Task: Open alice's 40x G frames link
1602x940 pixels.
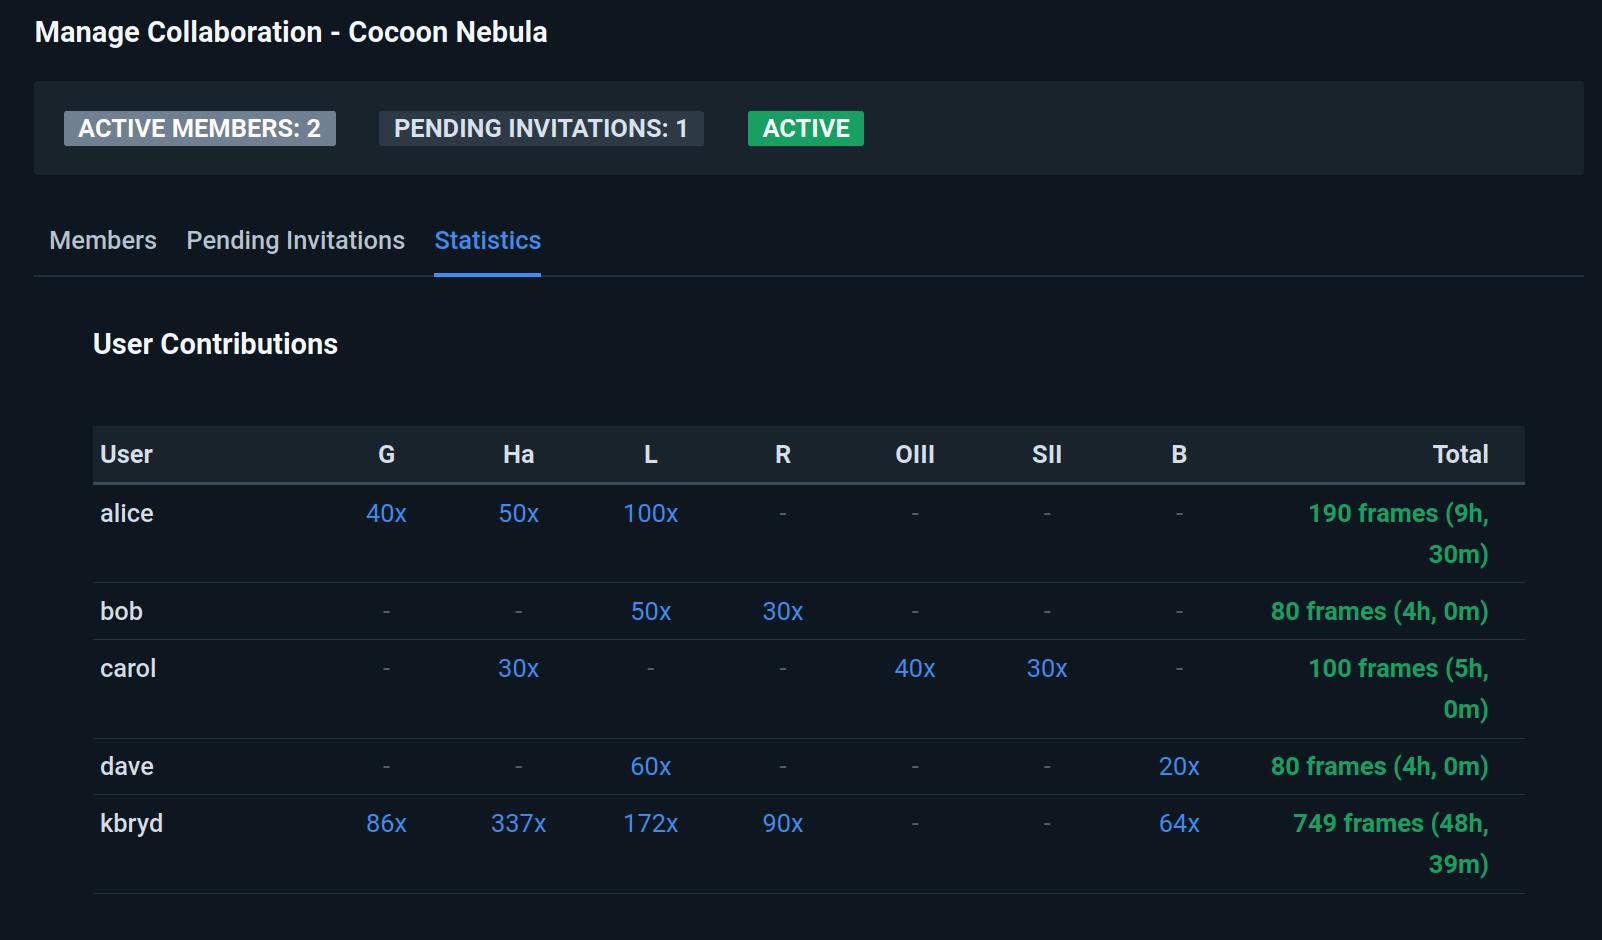Action: [x=386, y=514]
